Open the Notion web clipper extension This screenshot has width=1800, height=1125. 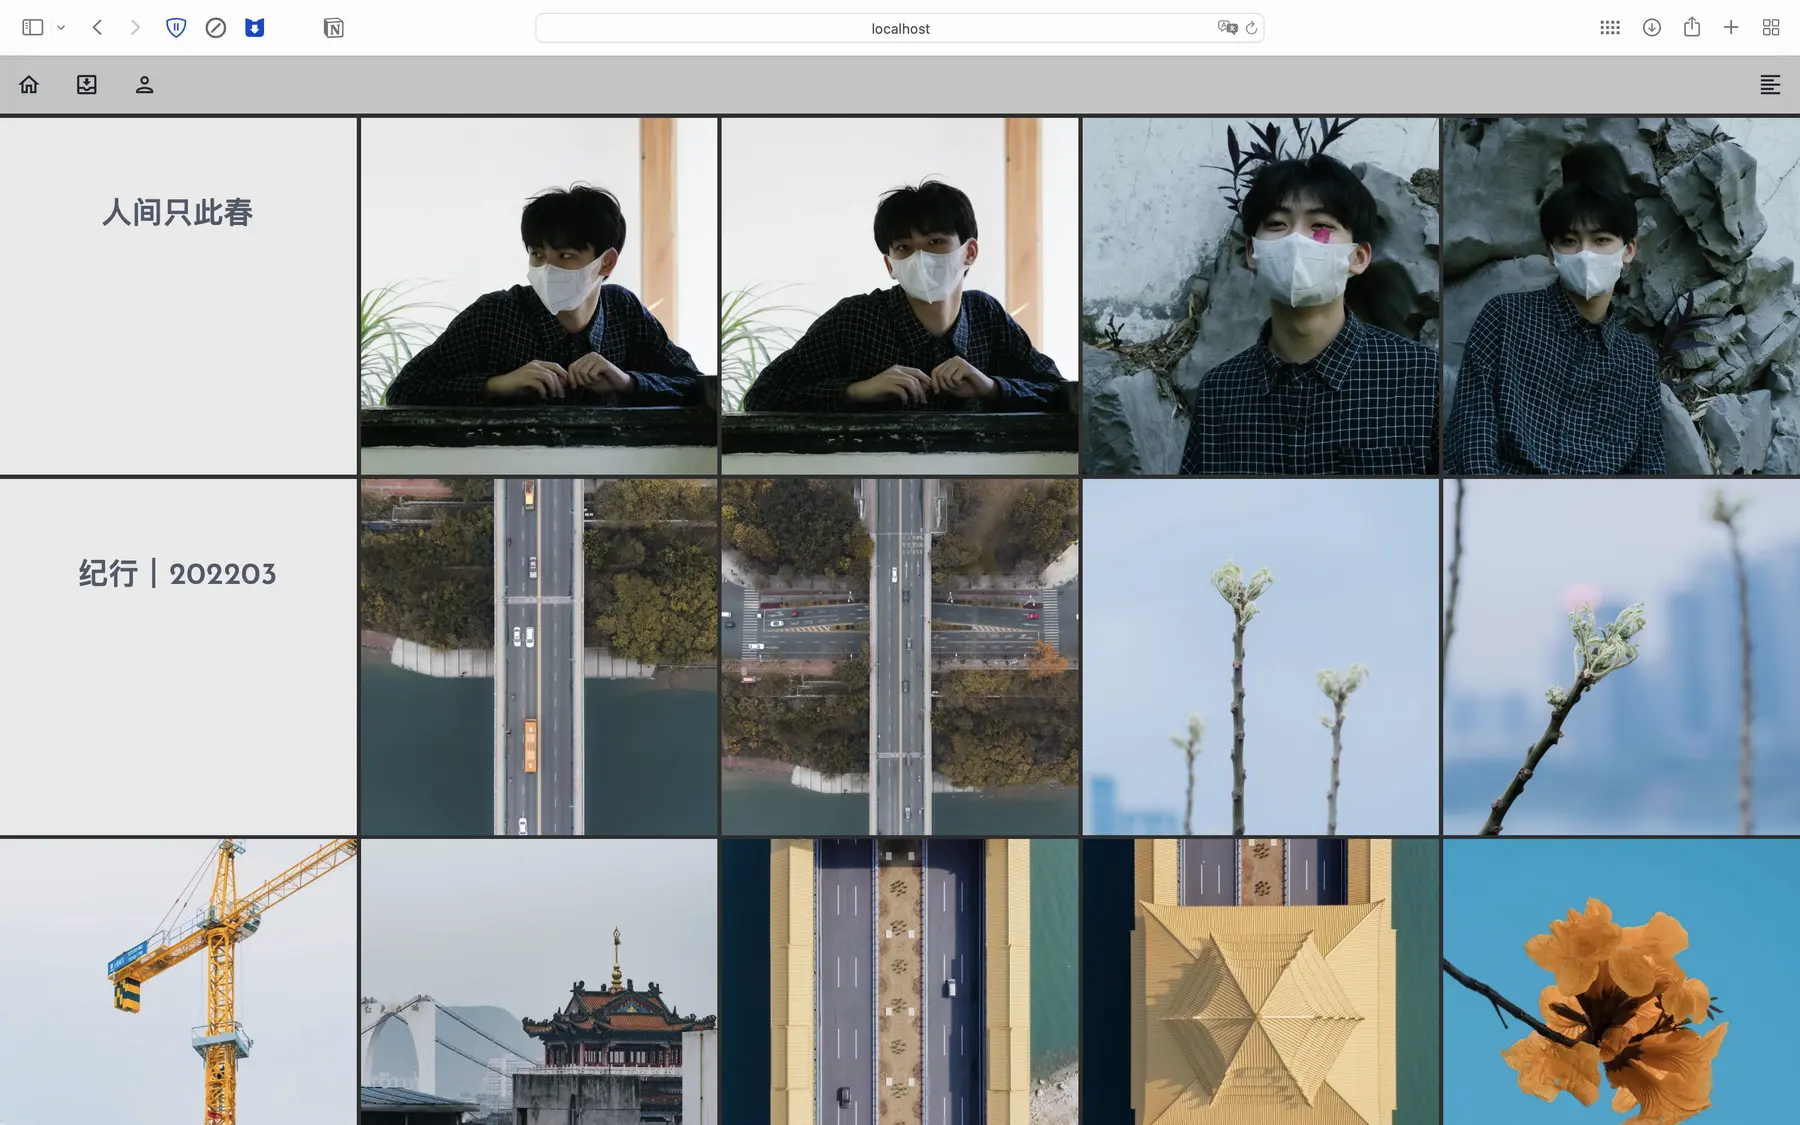334,28
